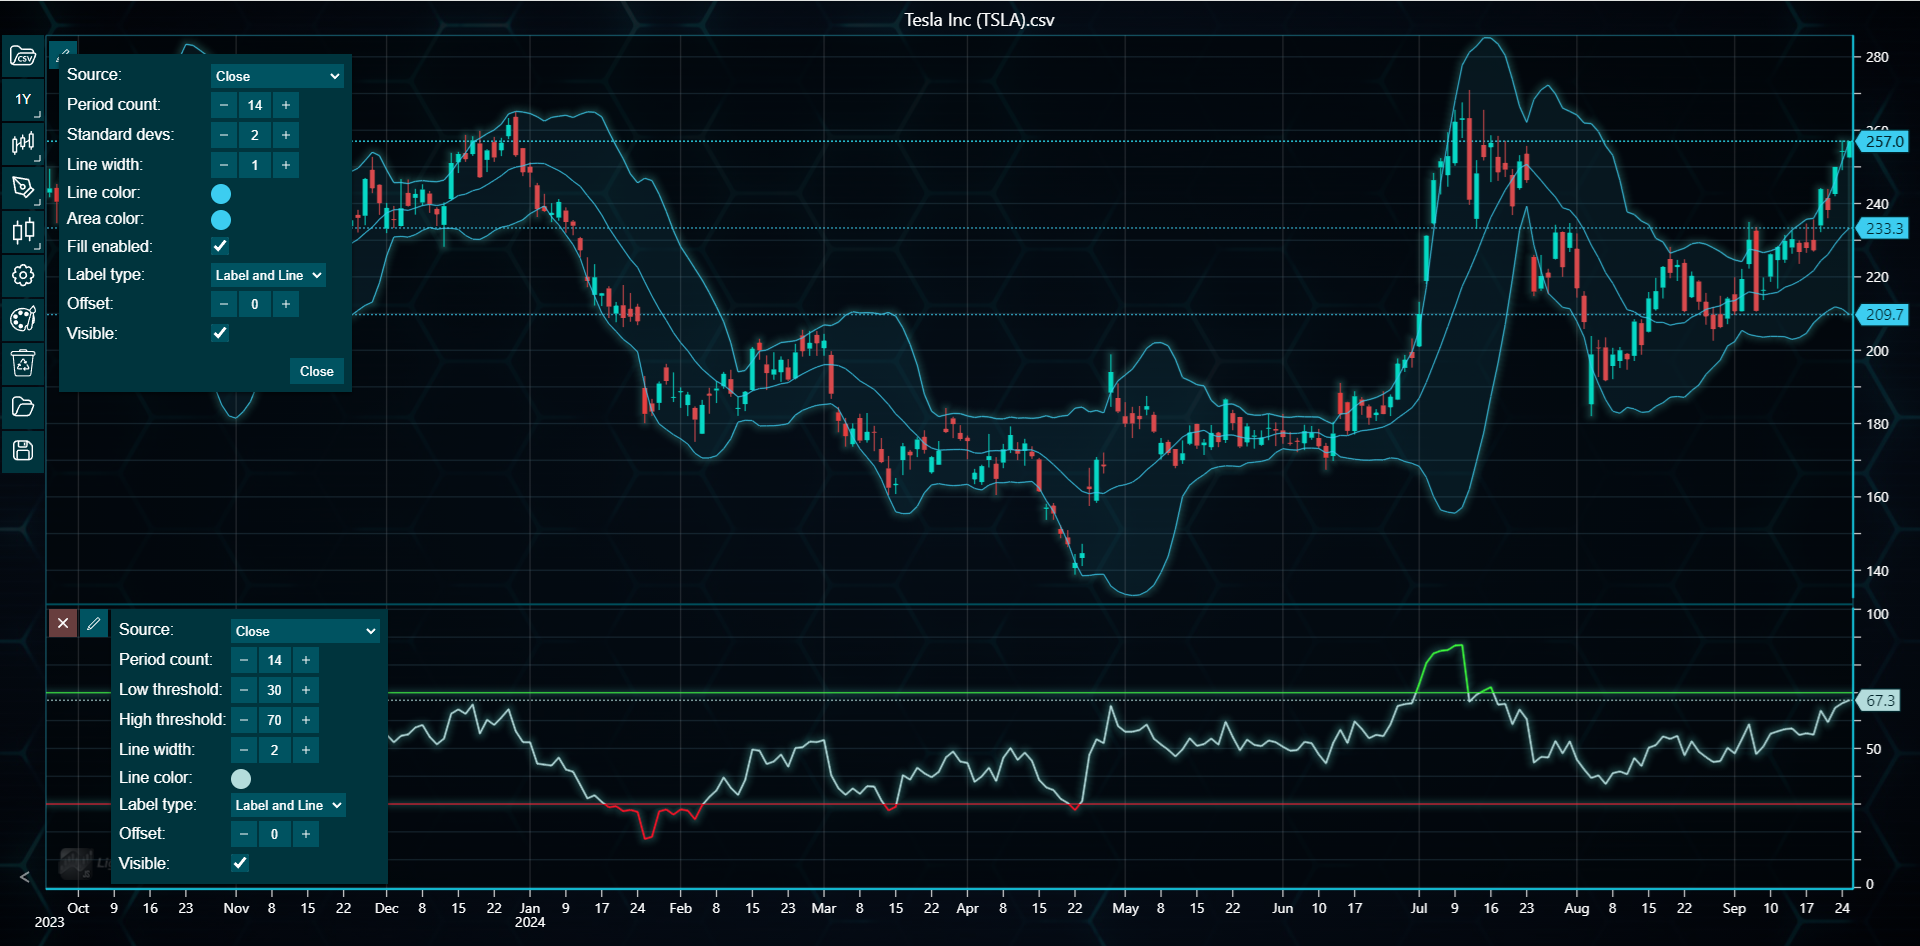
Task: Open Source dropdown in RSI settings
Action: 305,631
